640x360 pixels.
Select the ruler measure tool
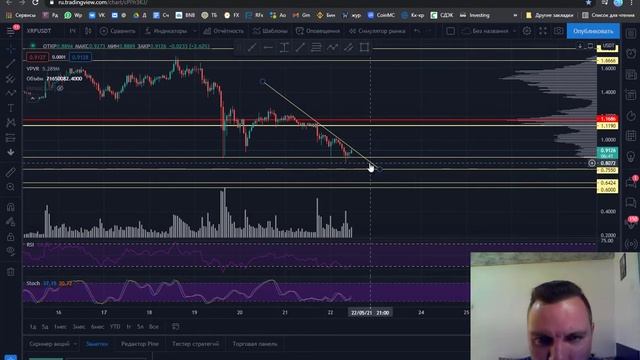(11, 172)
